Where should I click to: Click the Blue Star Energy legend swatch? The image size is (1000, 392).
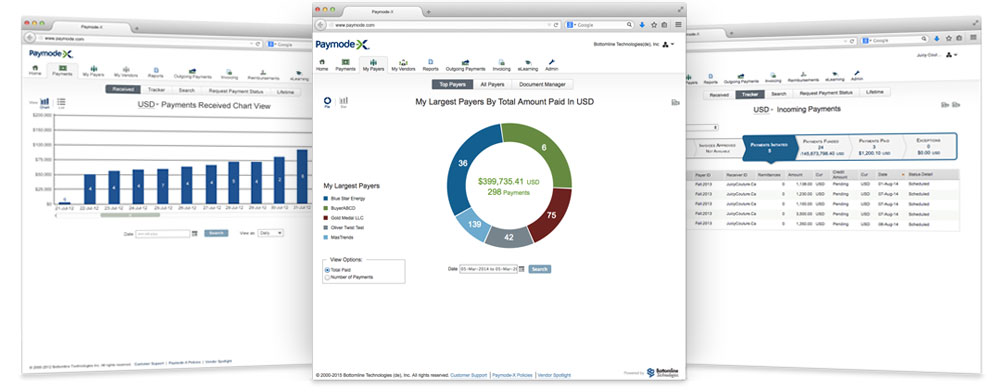326,198
